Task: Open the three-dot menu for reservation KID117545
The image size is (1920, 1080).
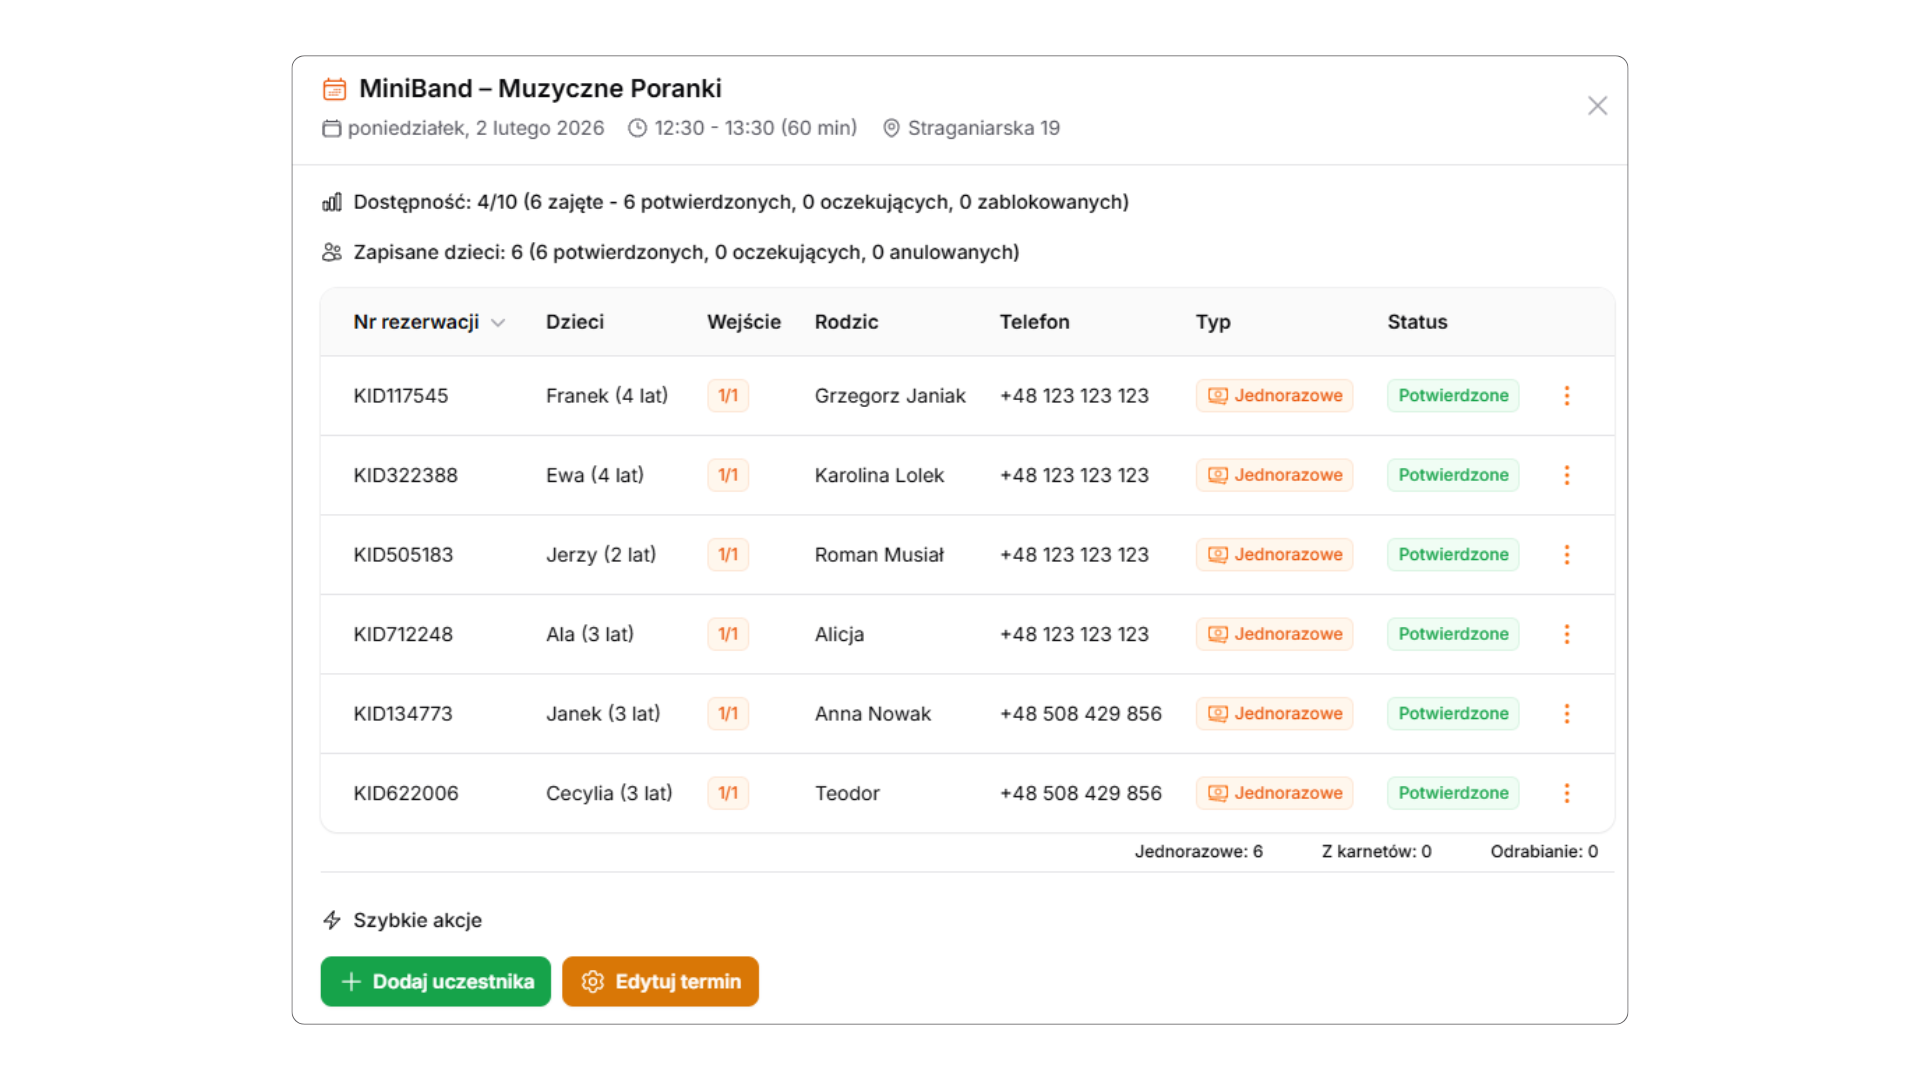Action: [1566, 395]
